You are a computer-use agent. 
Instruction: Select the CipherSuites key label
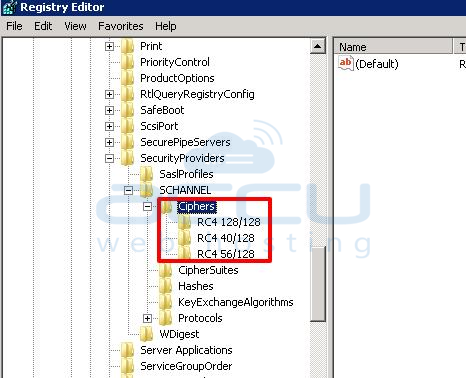[208, 270]
